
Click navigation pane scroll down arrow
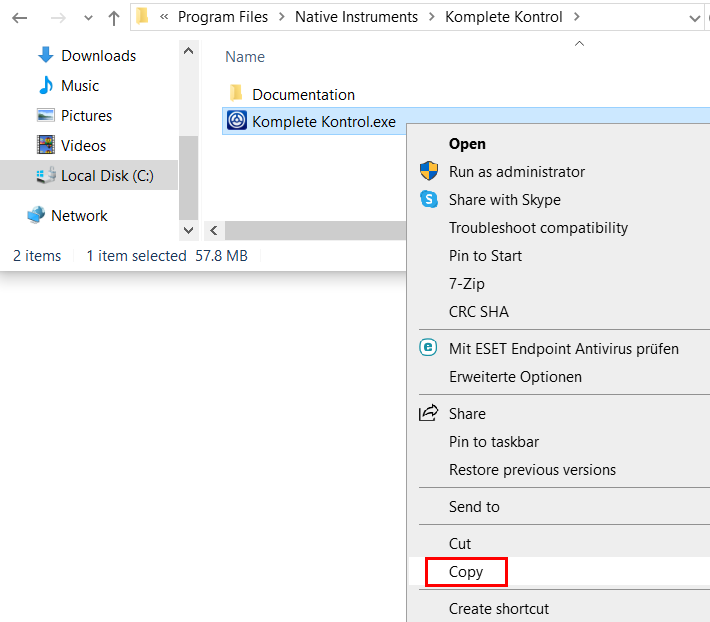click(x=189, y=230)
